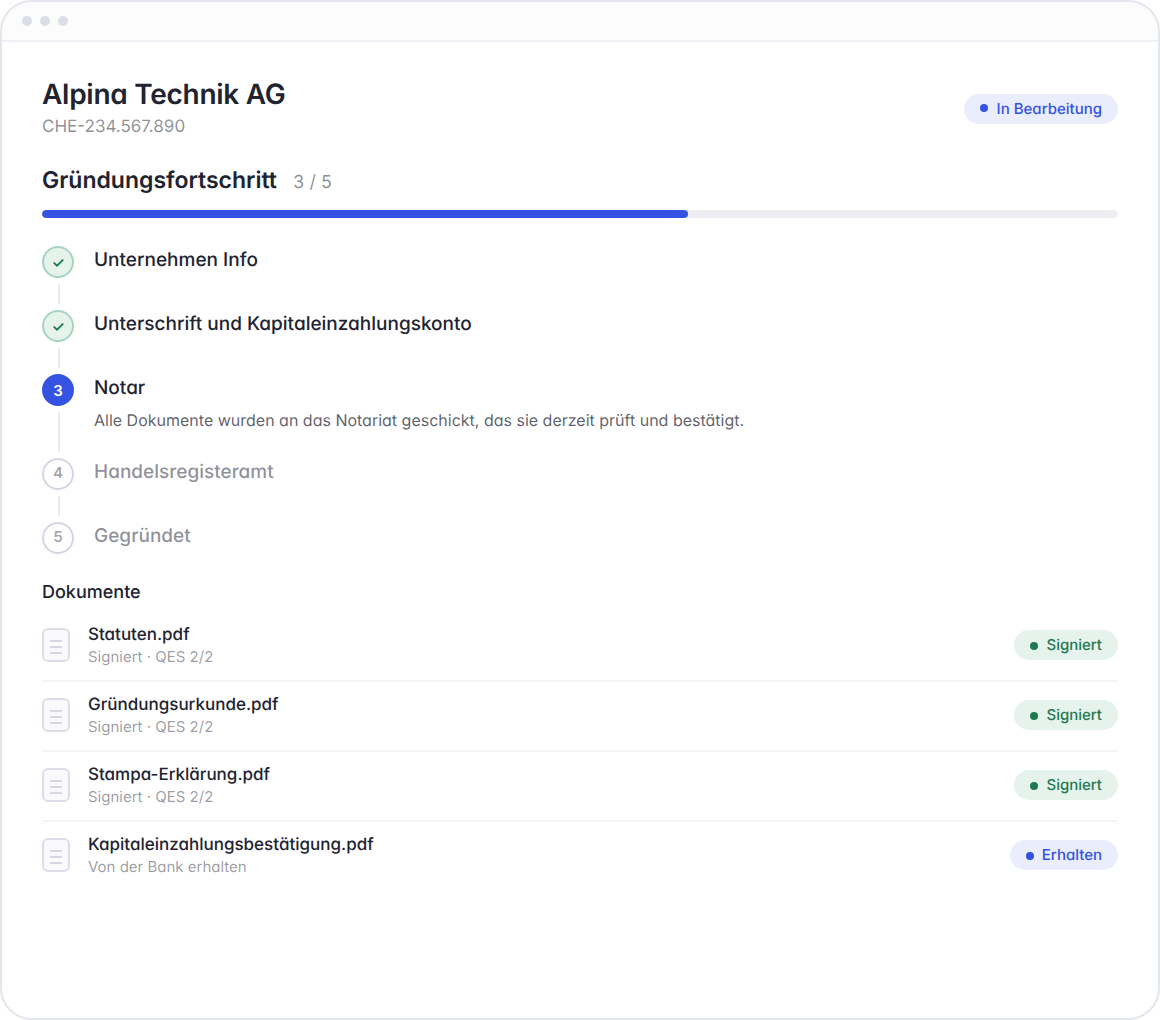This screenshot has height=1020, width=1160.
Task: Click the first gray window control dot
Action: coord(27,21)
